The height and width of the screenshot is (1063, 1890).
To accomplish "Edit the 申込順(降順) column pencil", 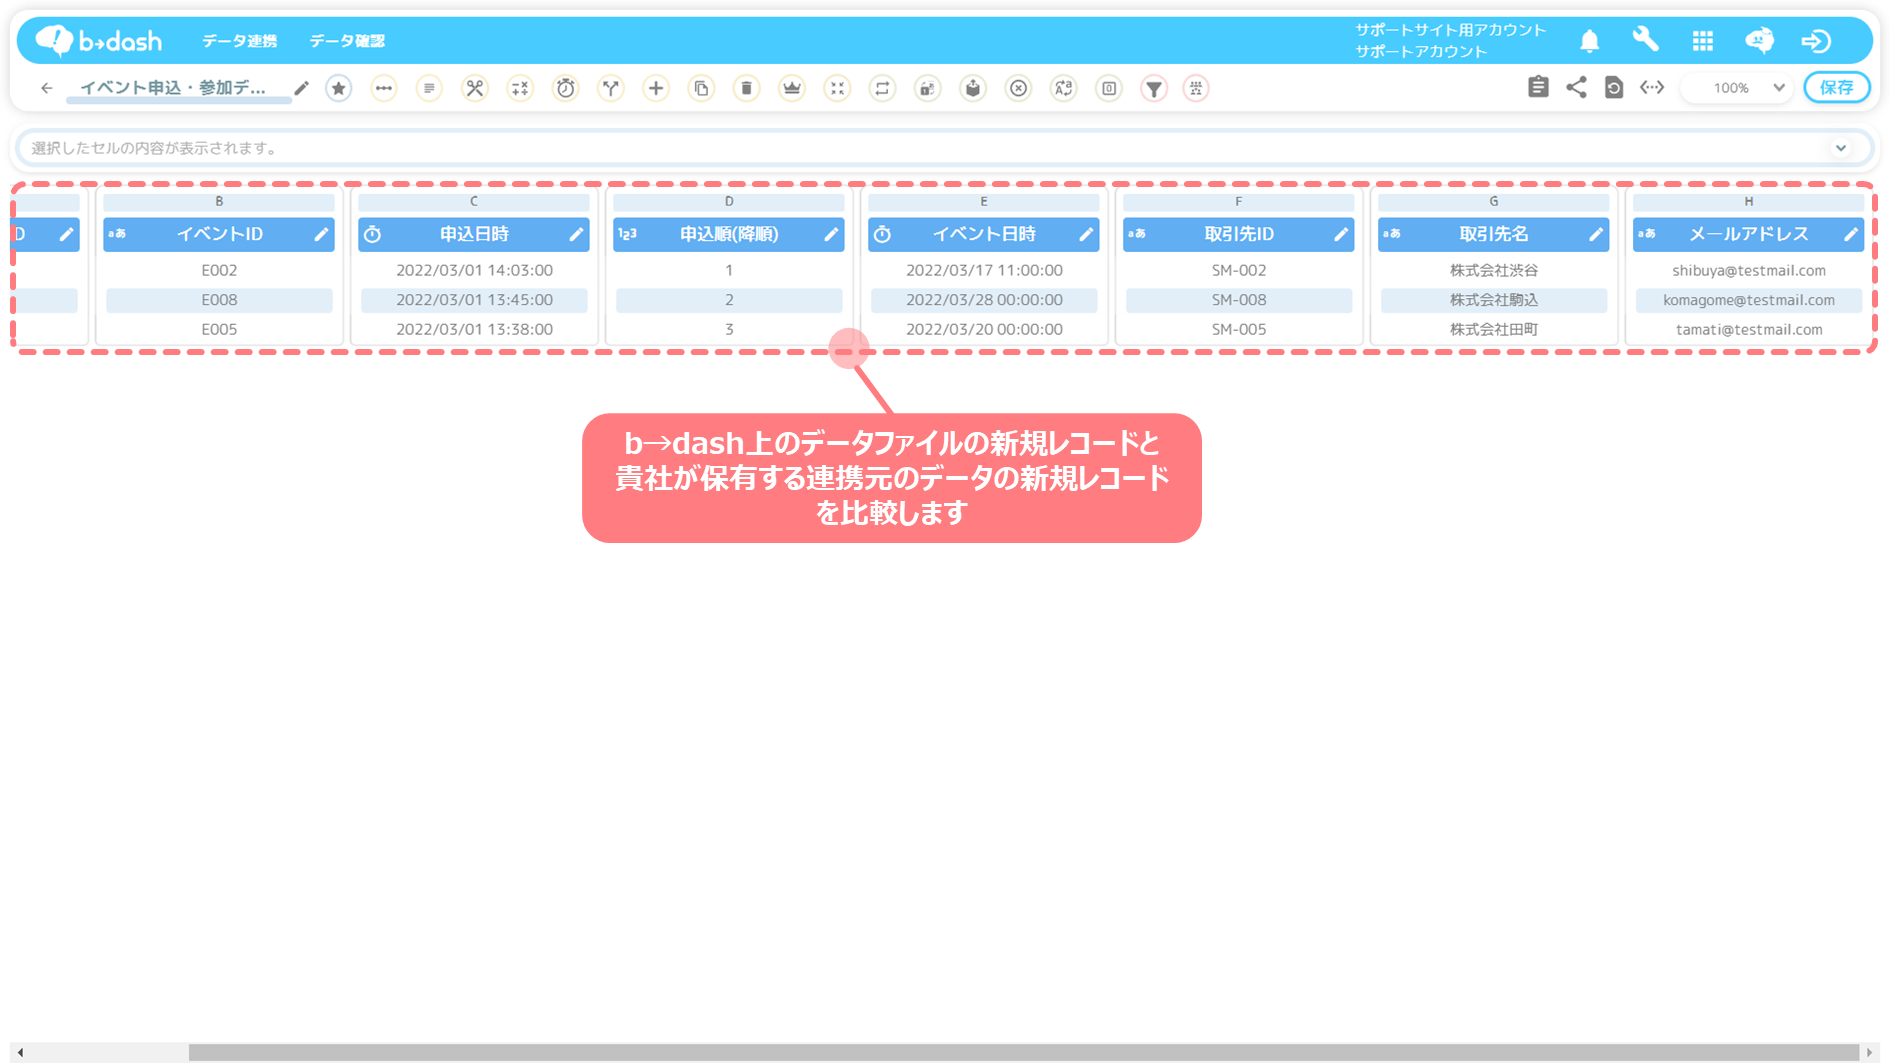I will 831,234.
